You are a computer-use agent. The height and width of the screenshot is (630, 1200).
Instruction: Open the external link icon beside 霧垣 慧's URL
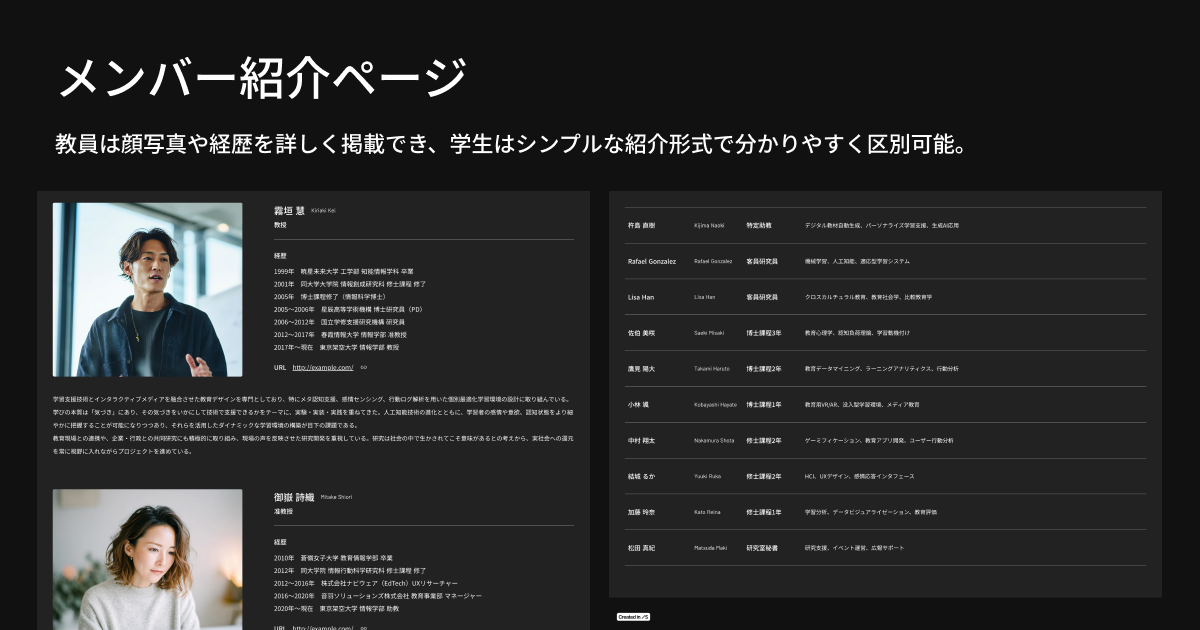(364, 366)
